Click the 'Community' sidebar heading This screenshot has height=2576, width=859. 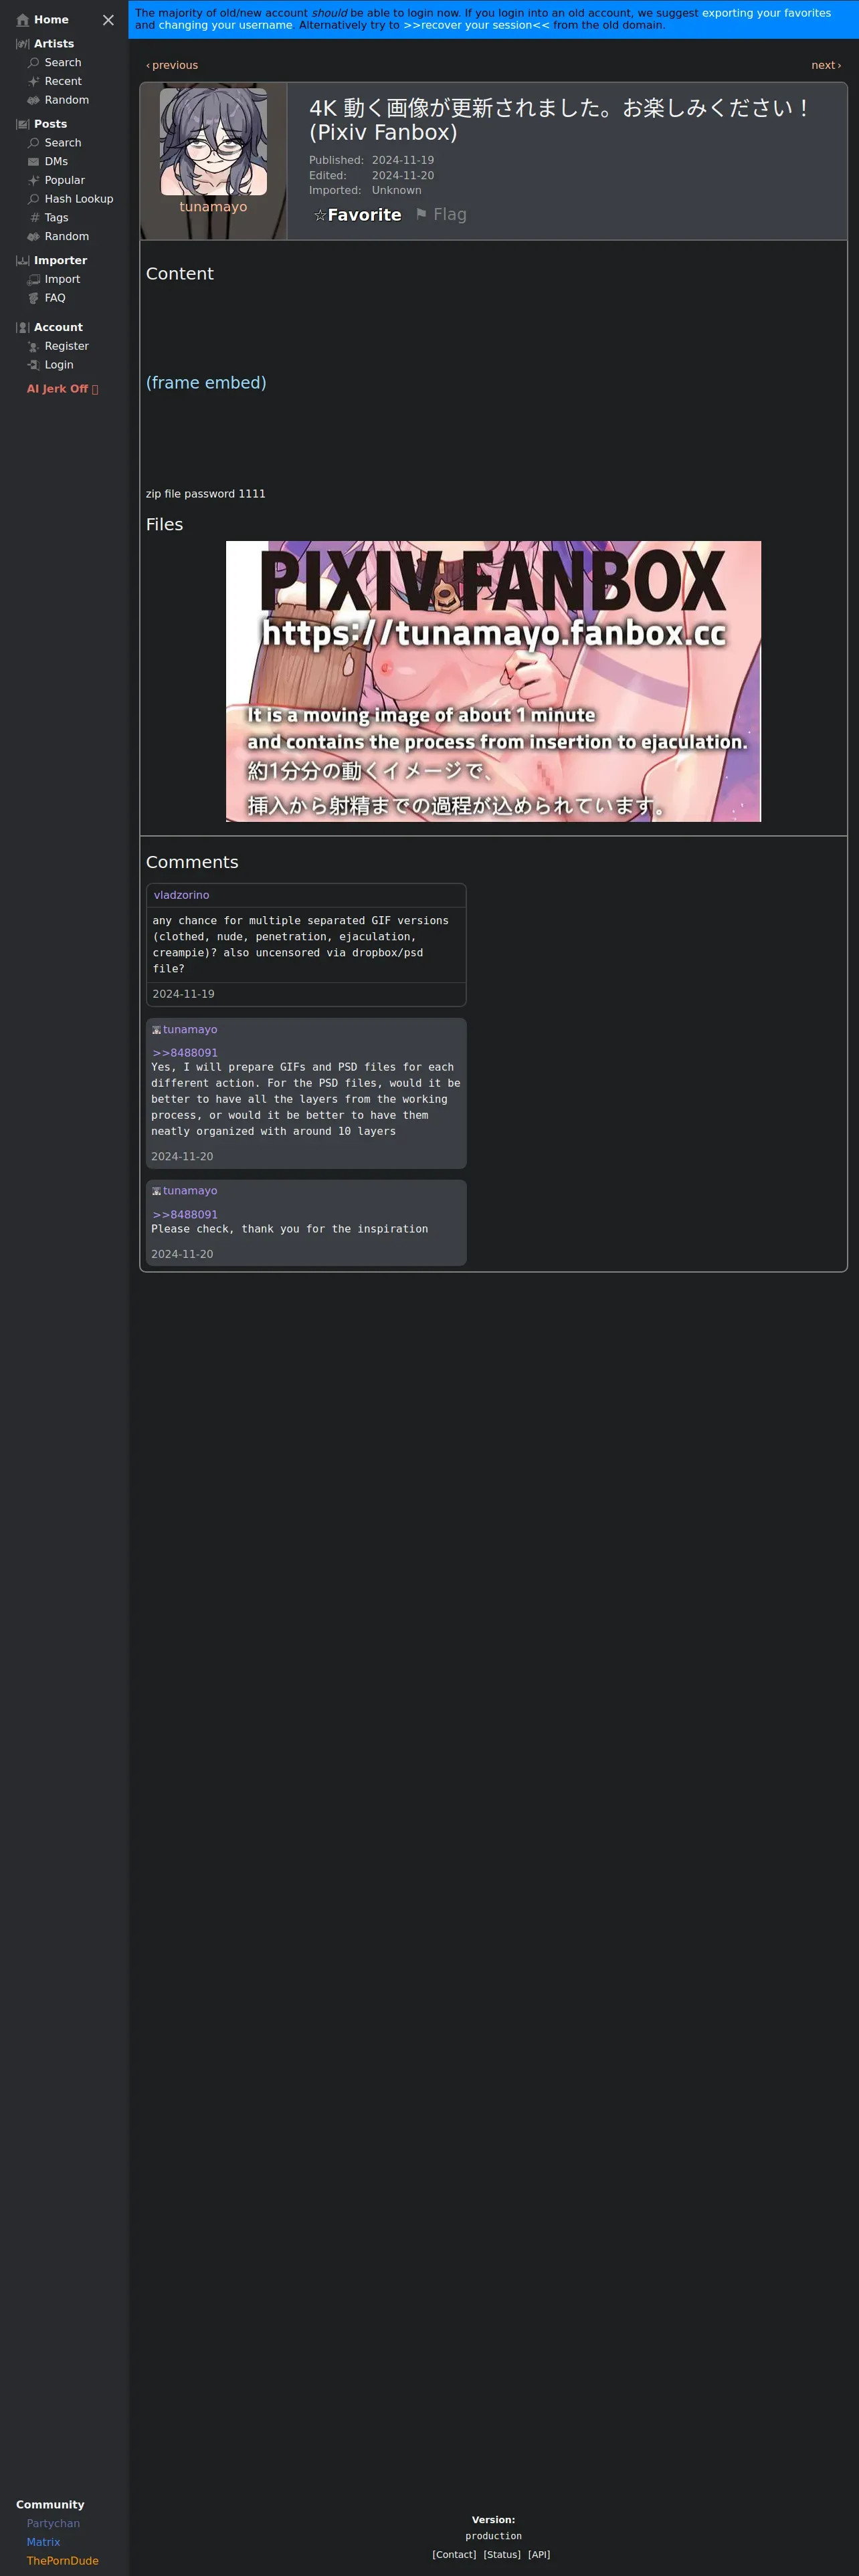click(50, 2505)
